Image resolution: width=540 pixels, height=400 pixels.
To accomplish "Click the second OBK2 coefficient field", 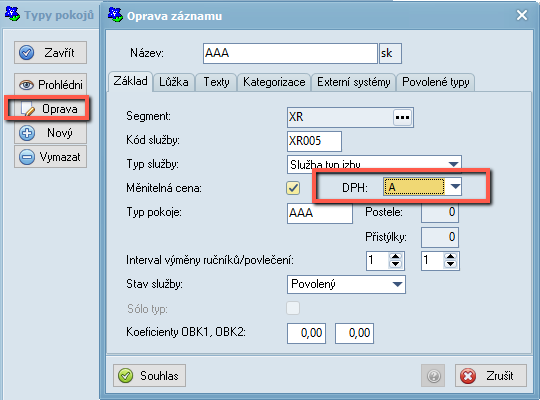I will pyautogui.click(x=354, y=333).
